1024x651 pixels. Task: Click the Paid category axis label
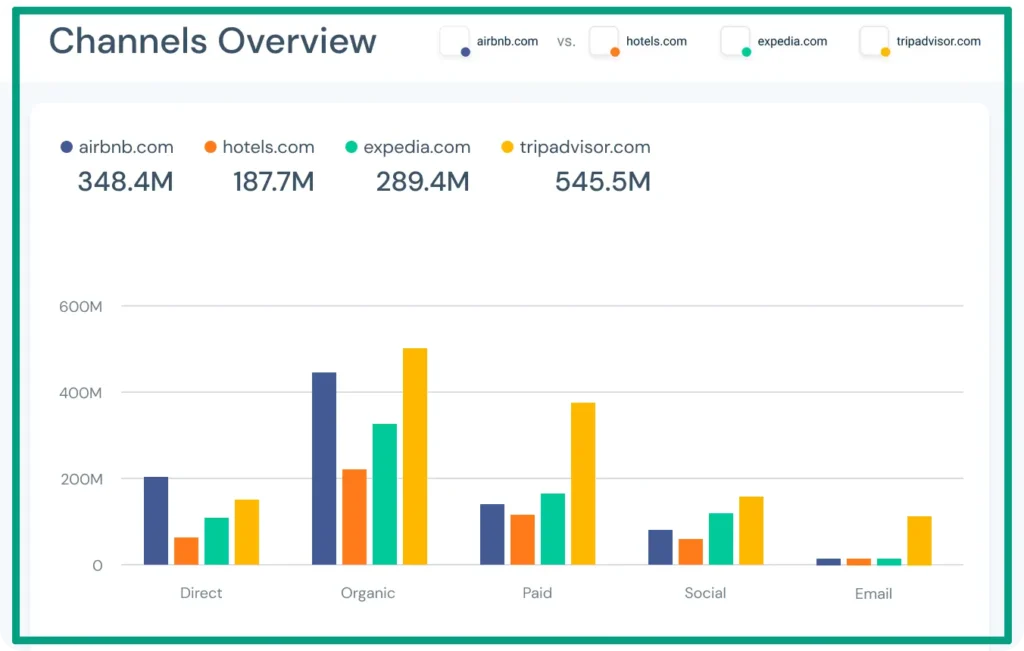click(537, 593)
